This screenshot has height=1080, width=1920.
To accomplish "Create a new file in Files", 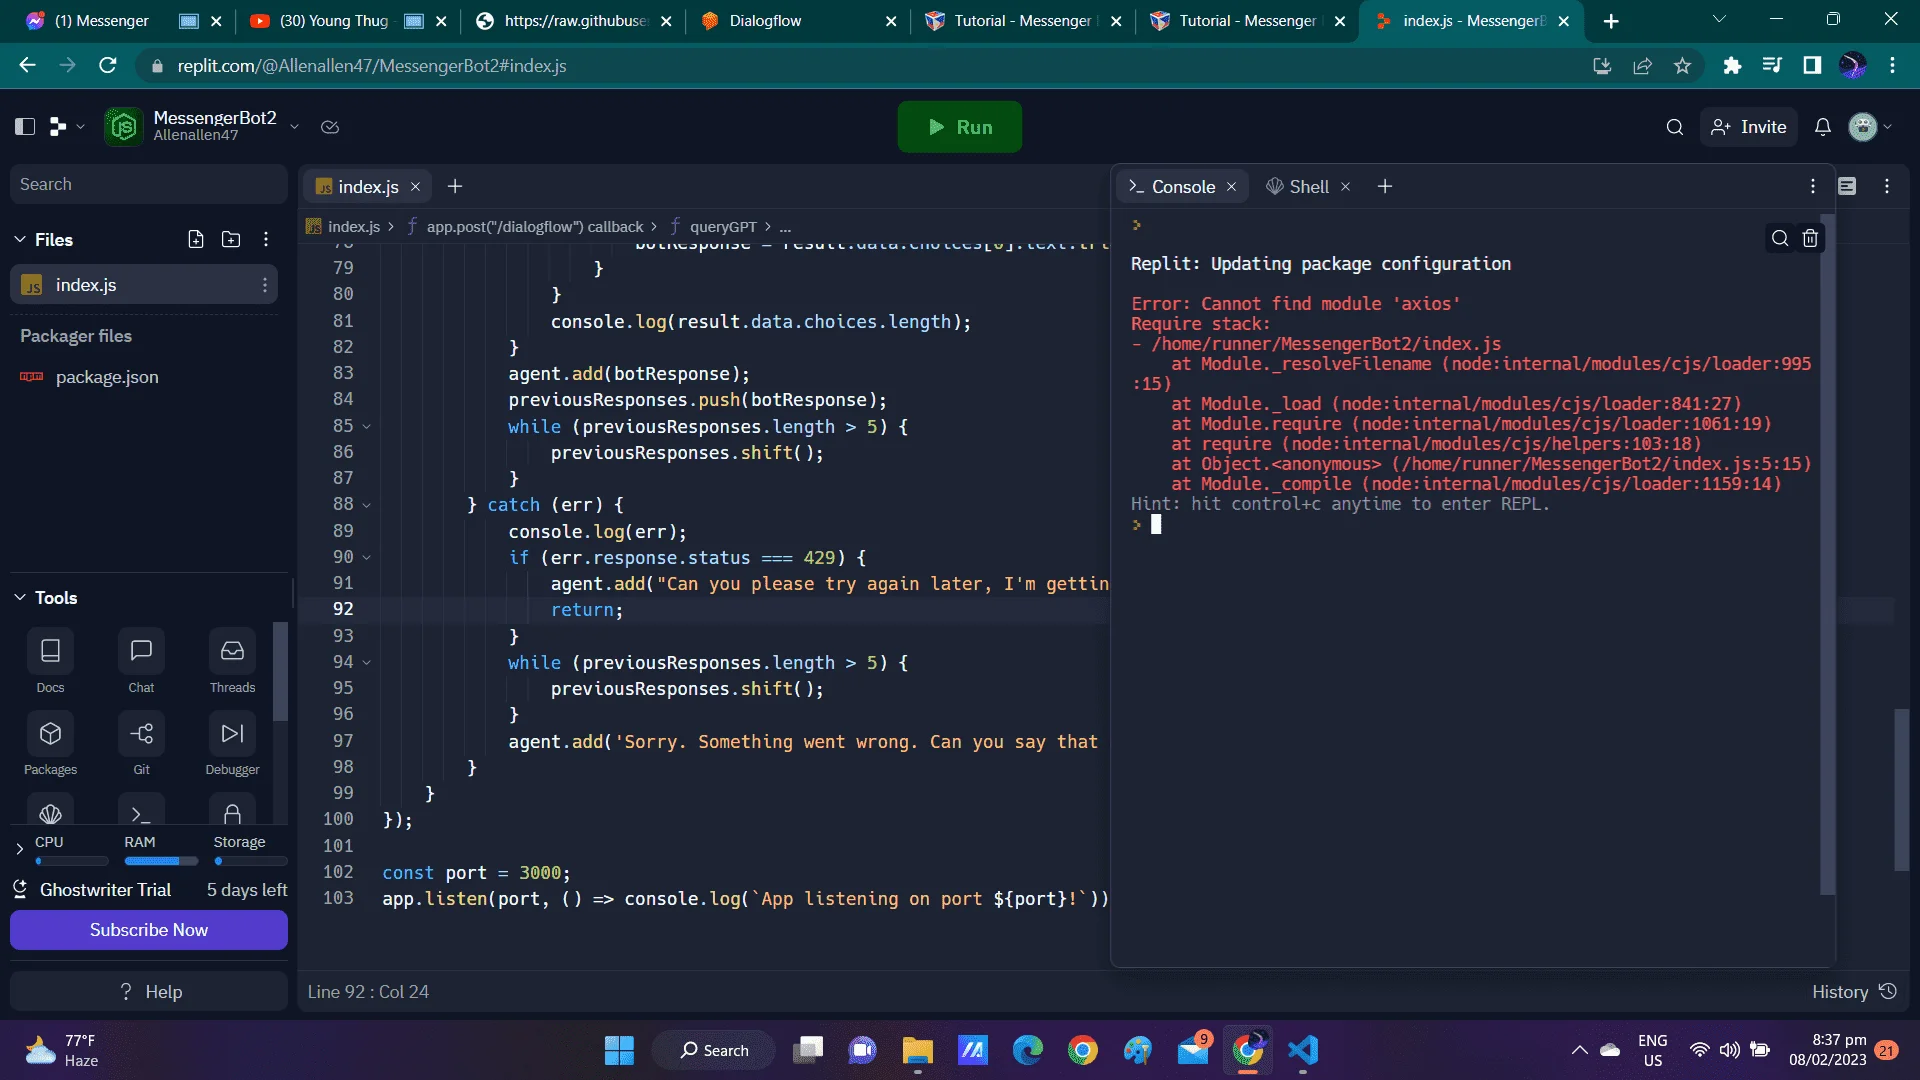I will (x=196, y=239).
